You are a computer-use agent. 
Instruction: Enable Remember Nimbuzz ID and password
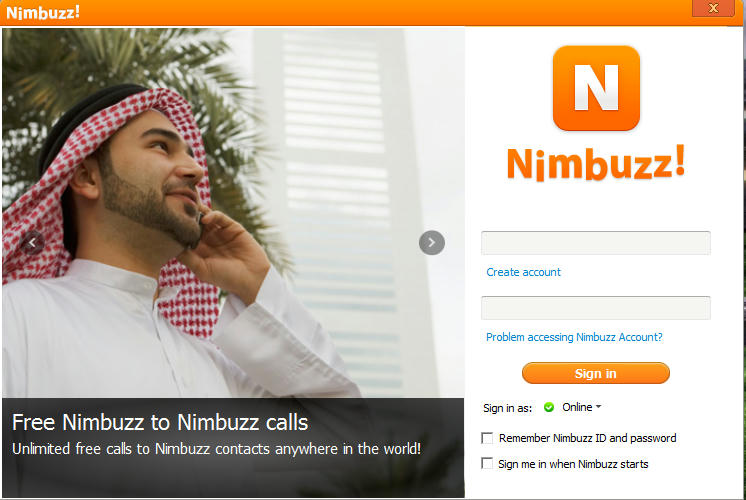[487, 438]
